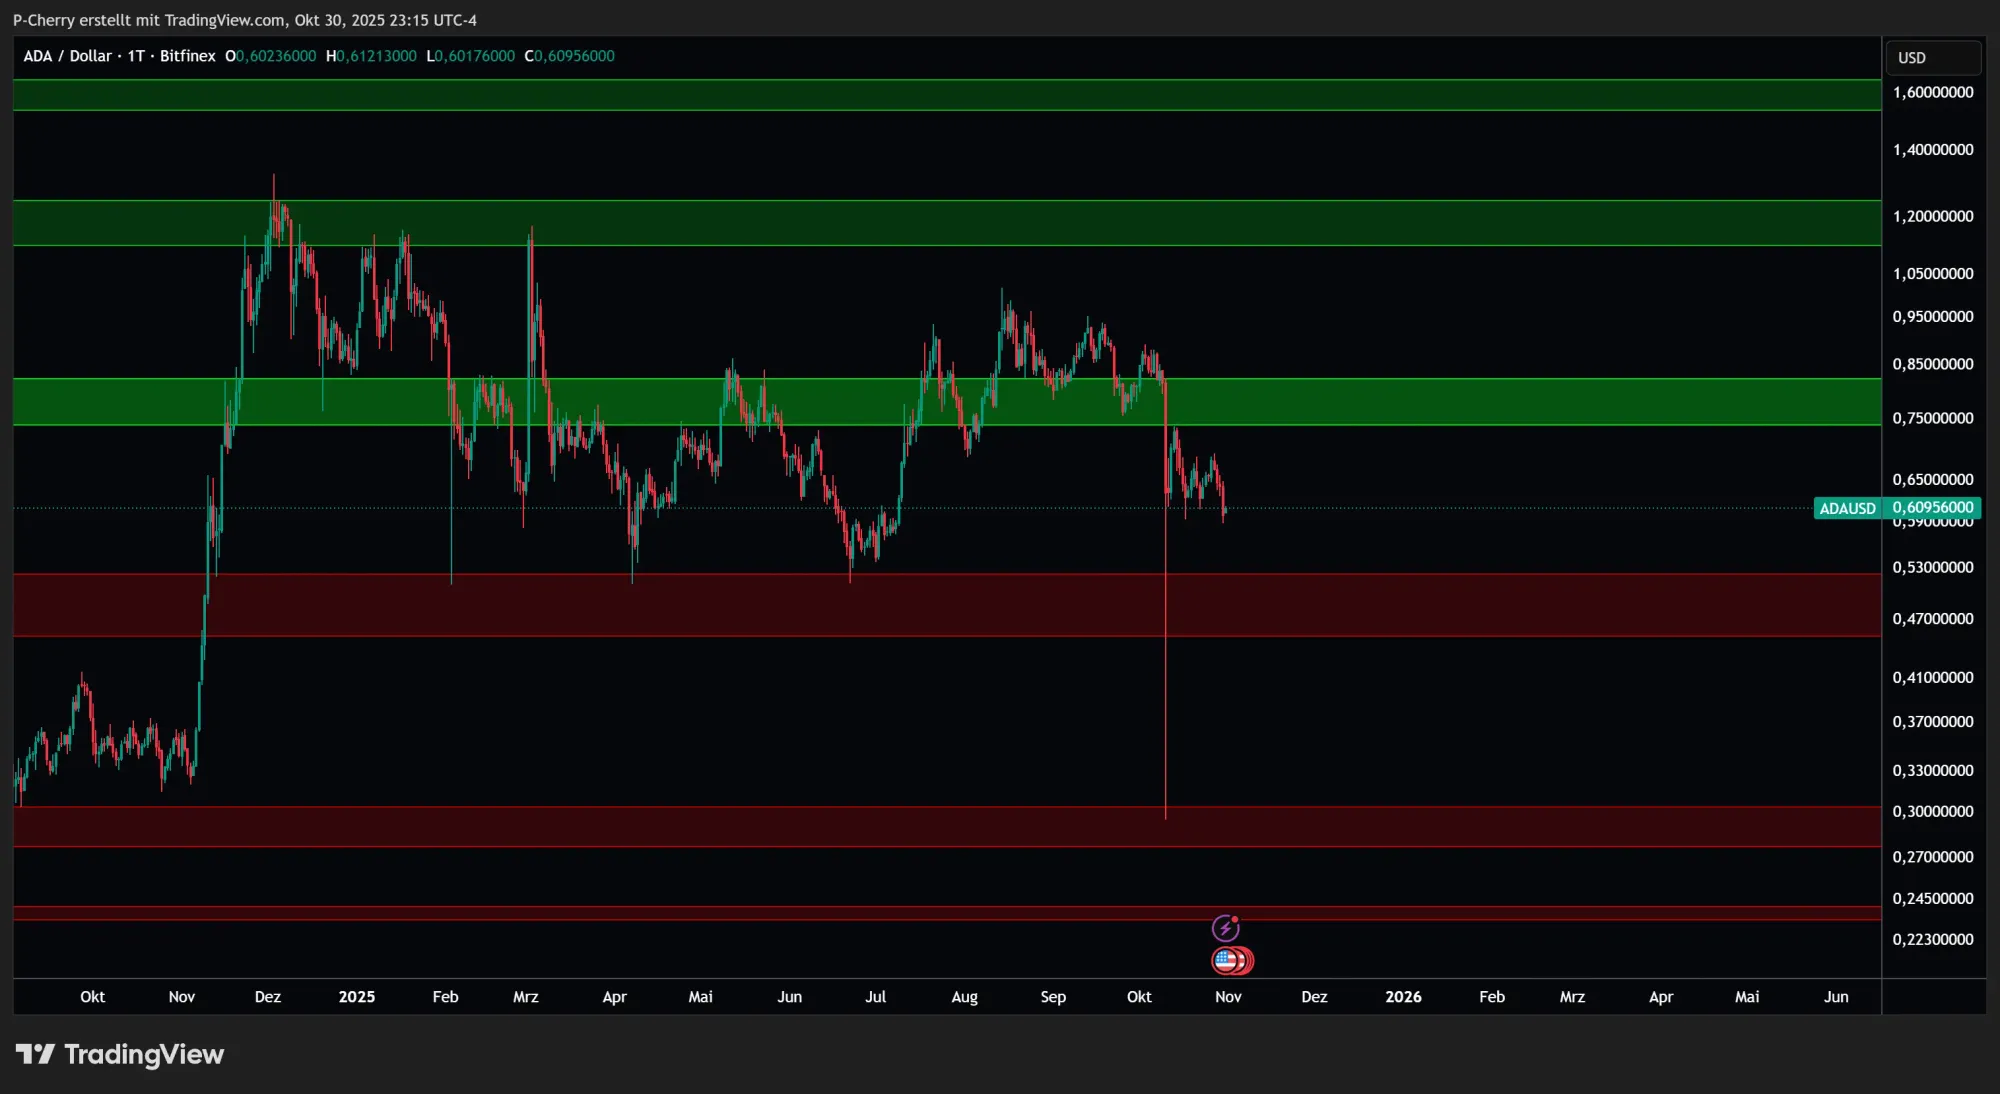Open the 1T timeframe selector

click(138, 56)
